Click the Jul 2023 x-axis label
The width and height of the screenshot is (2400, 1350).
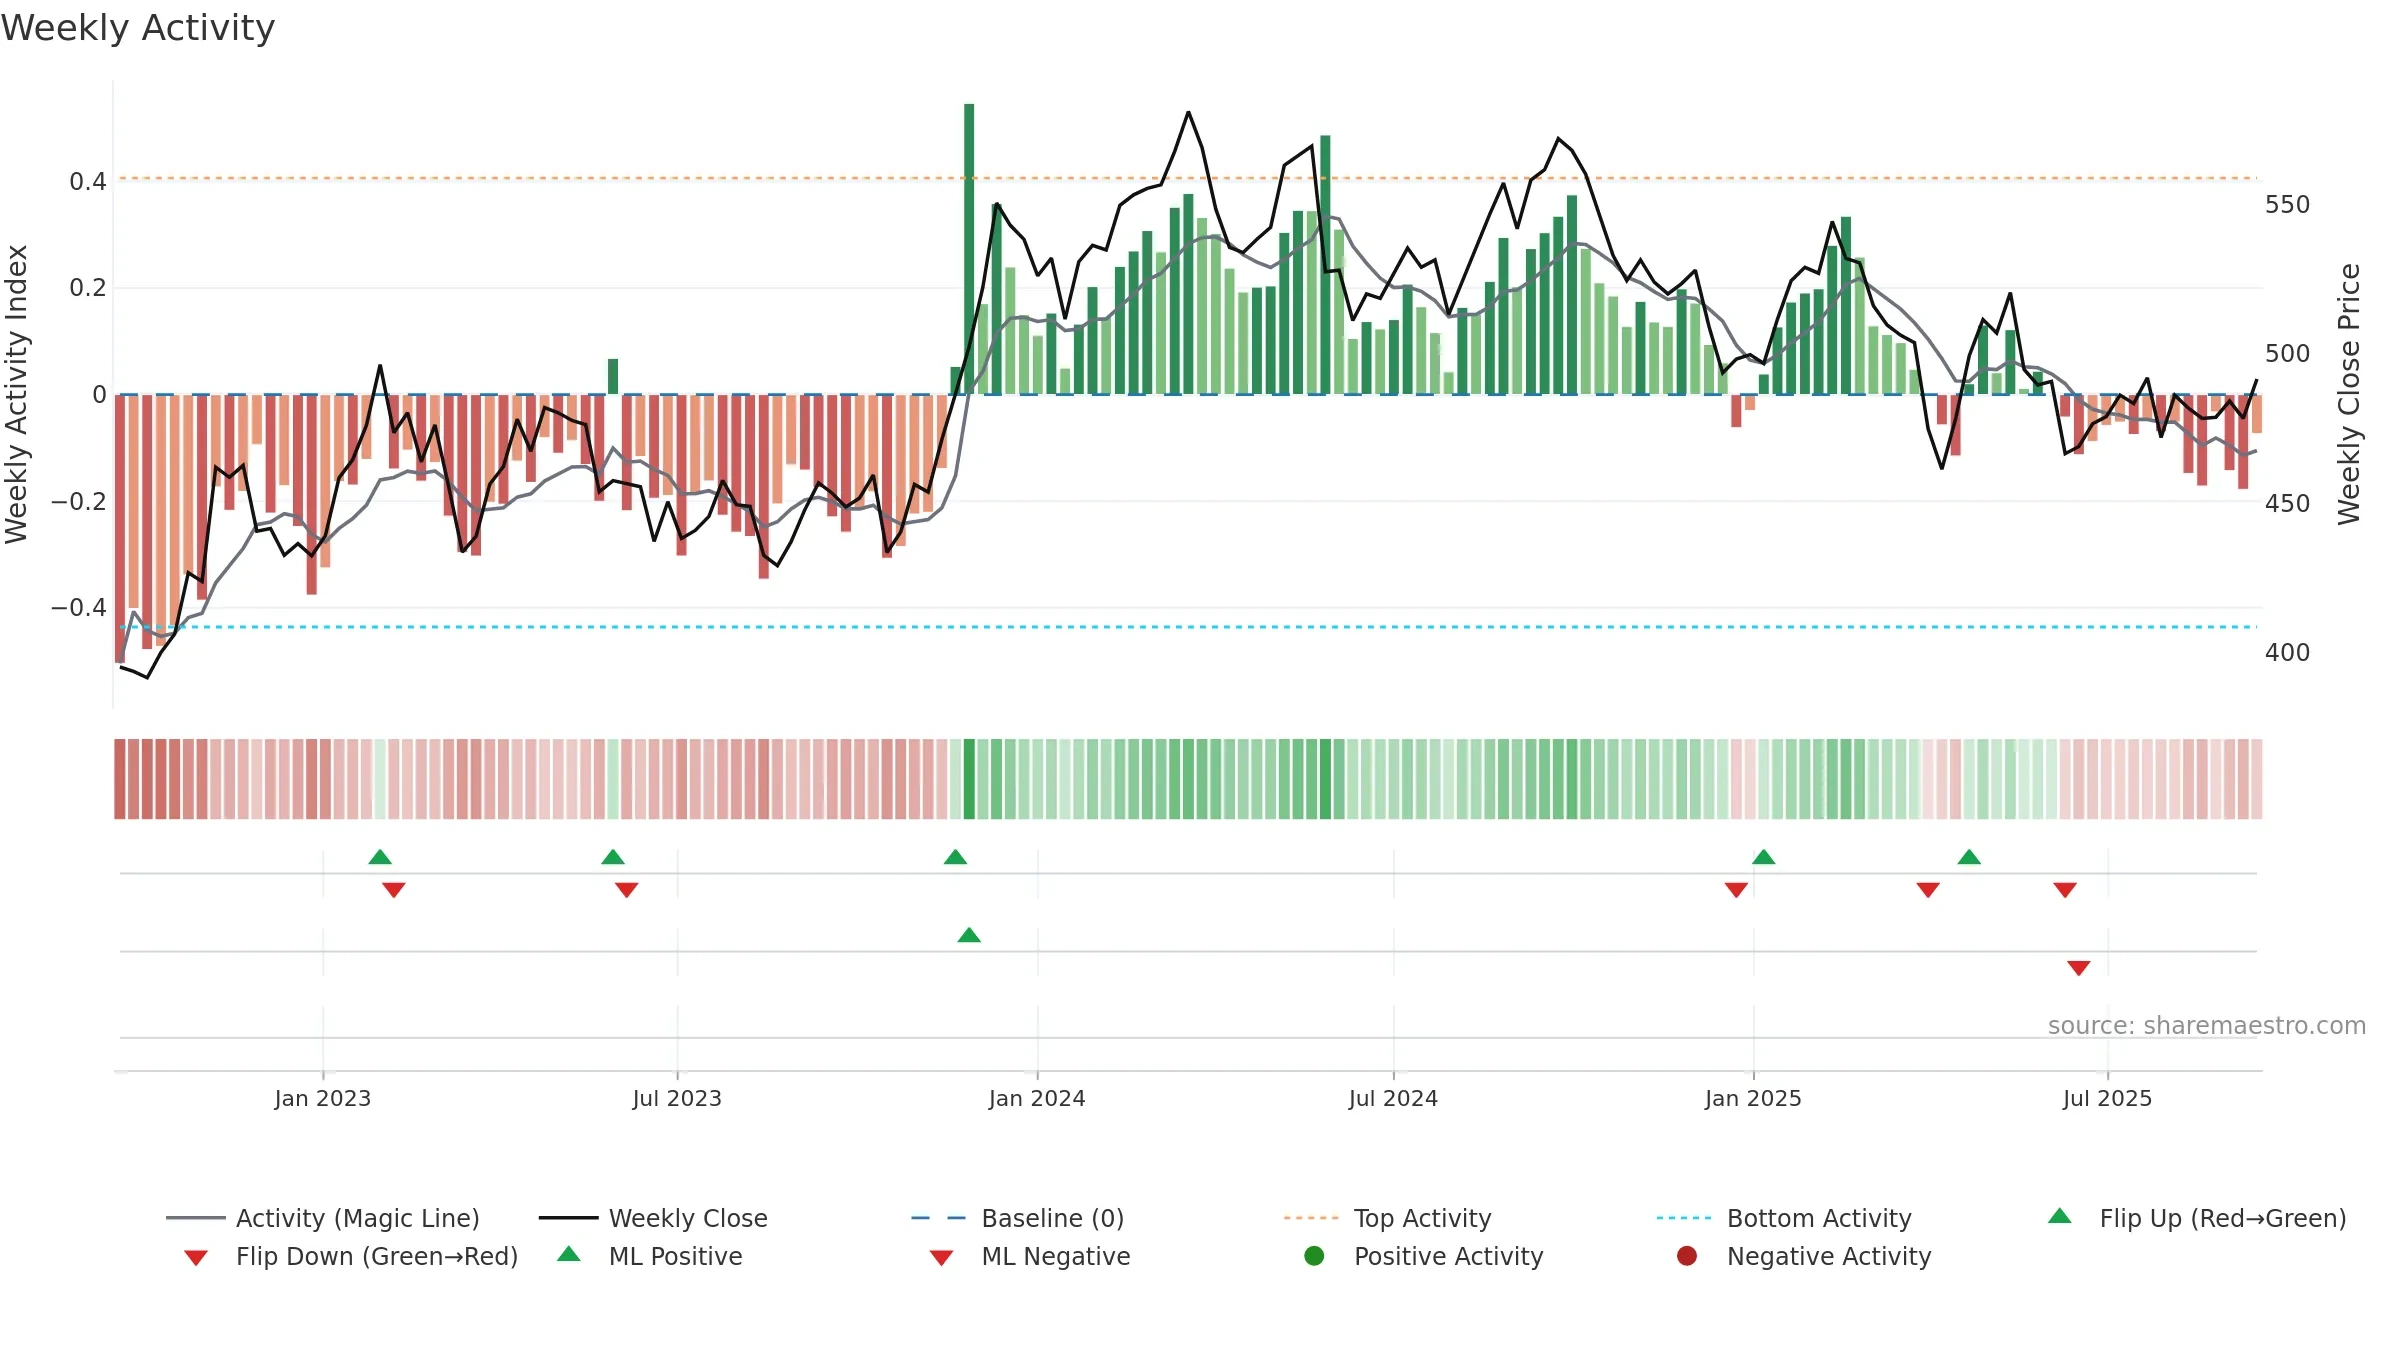(677, 1098)
